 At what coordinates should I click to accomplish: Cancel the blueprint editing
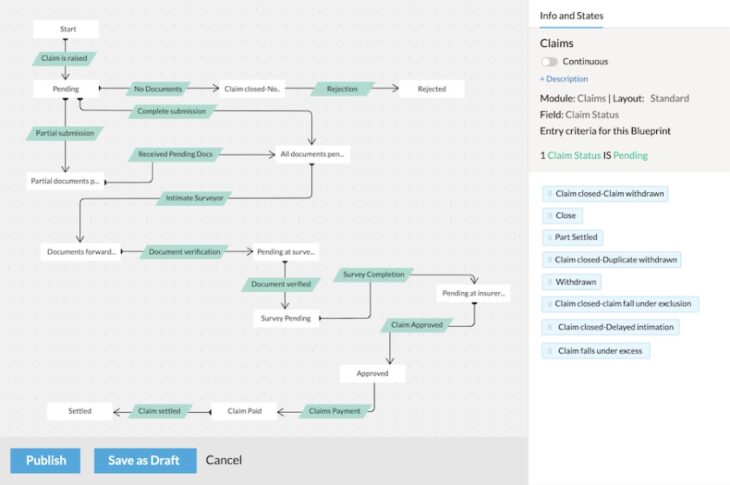224,460
